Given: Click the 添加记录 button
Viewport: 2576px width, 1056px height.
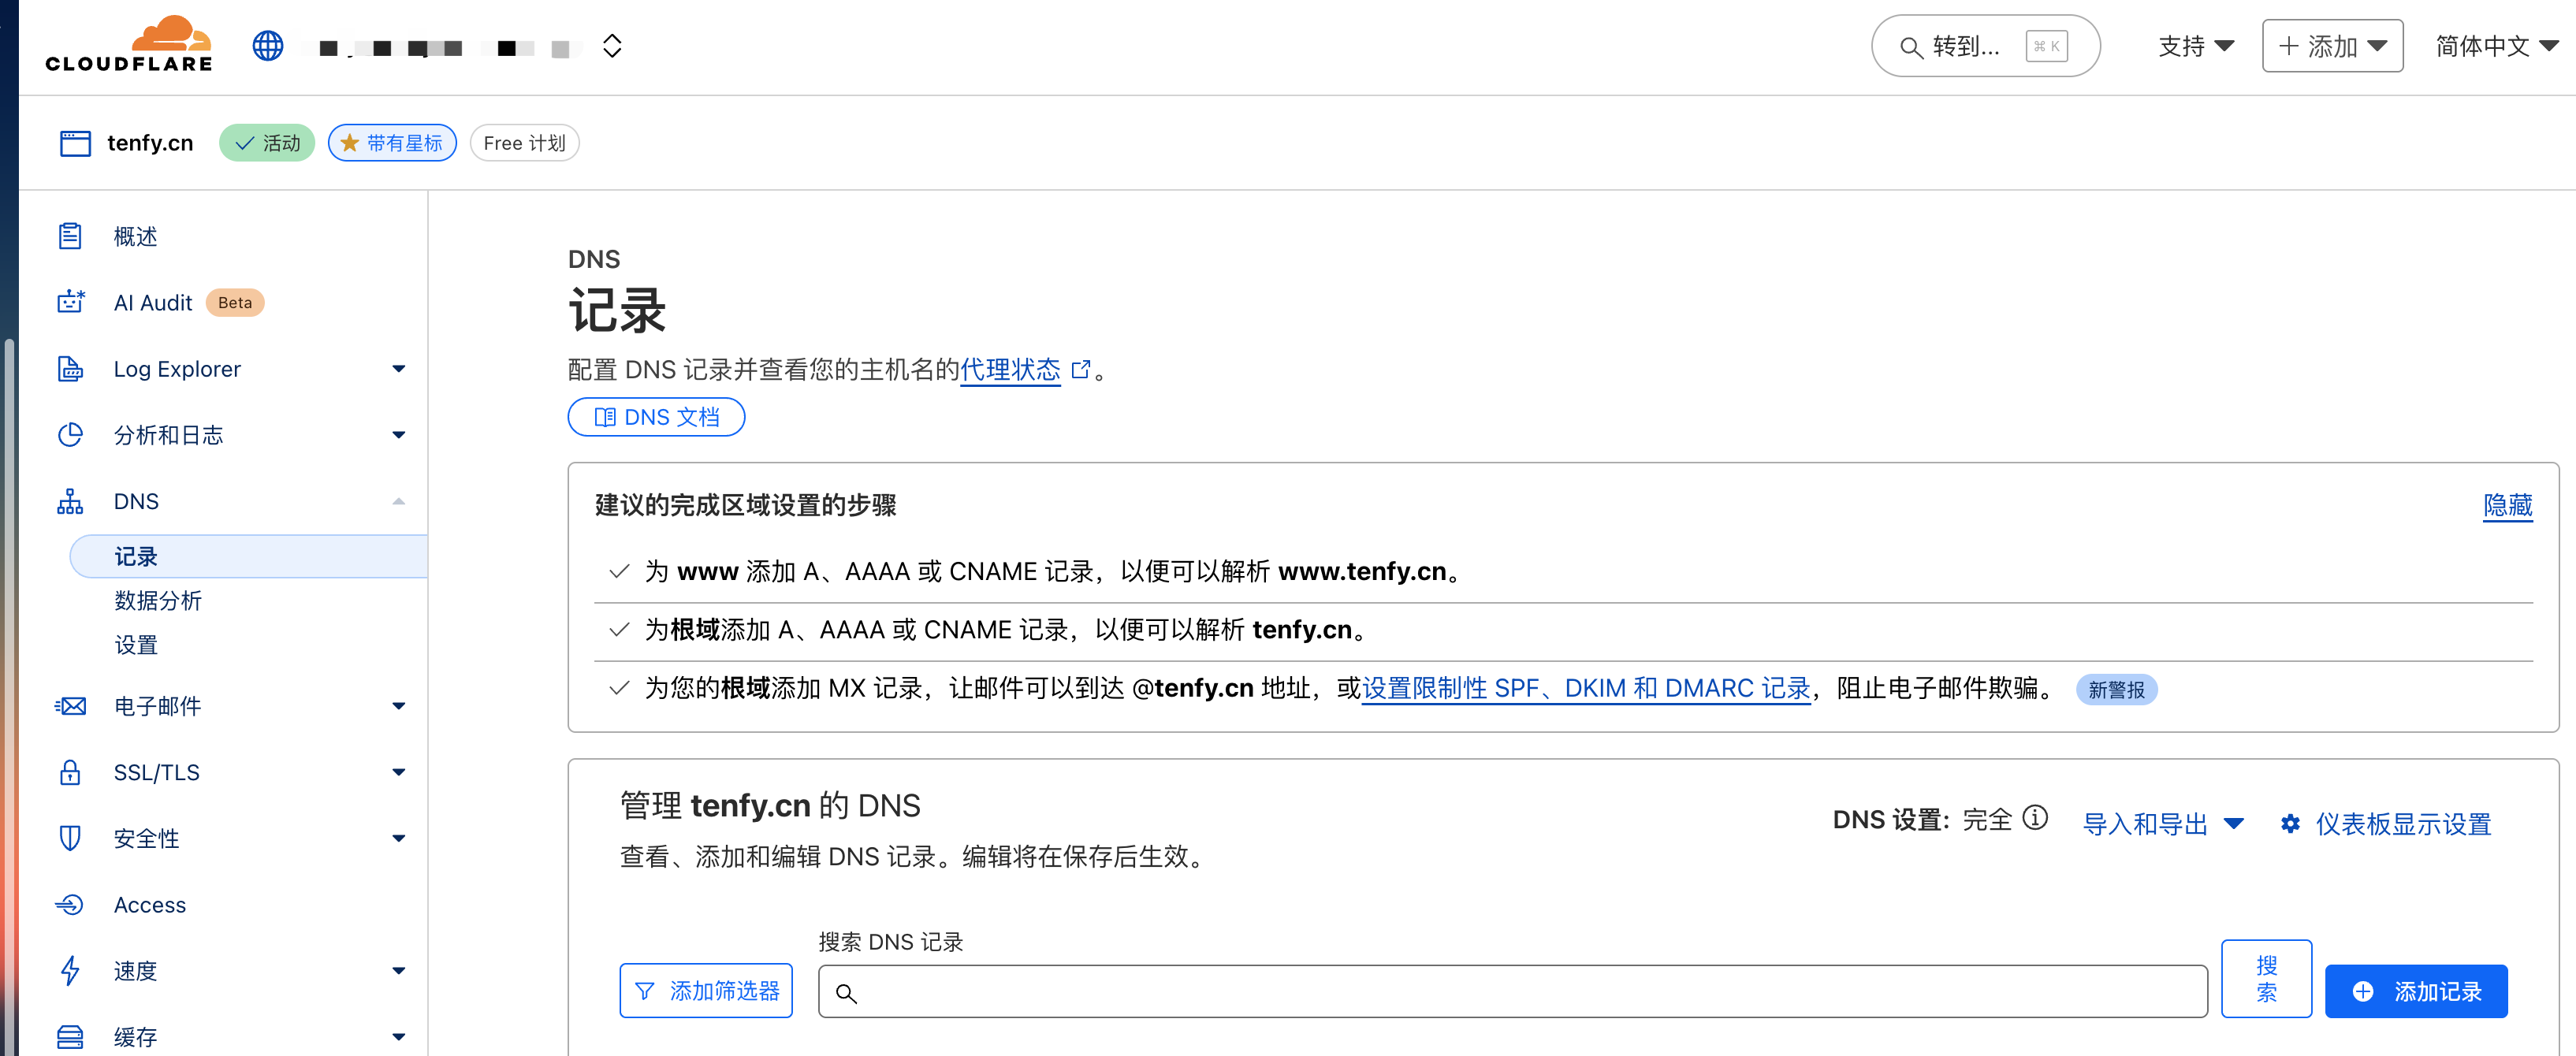Looking at the screenshot, I should pyautogui.click(x=2415, y=991).
